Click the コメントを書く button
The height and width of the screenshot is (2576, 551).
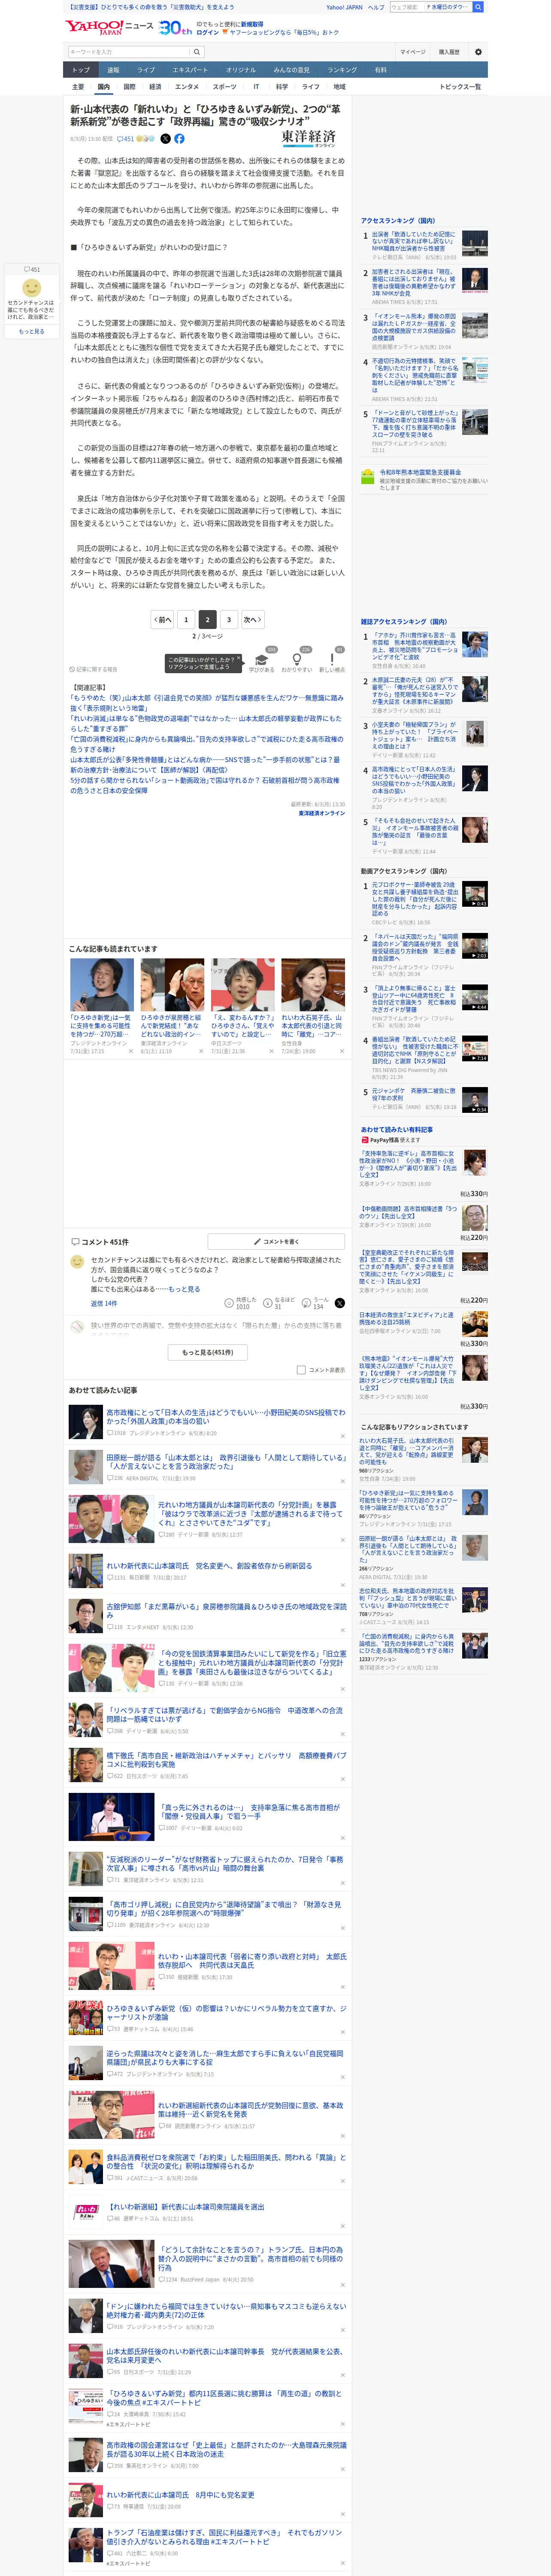pos(276,1242)
